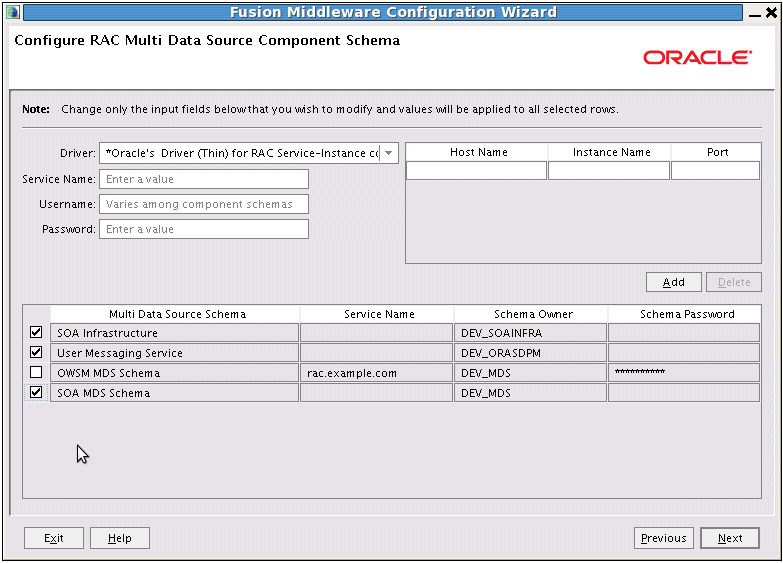Click into the Username input field

tap(204, 204)
